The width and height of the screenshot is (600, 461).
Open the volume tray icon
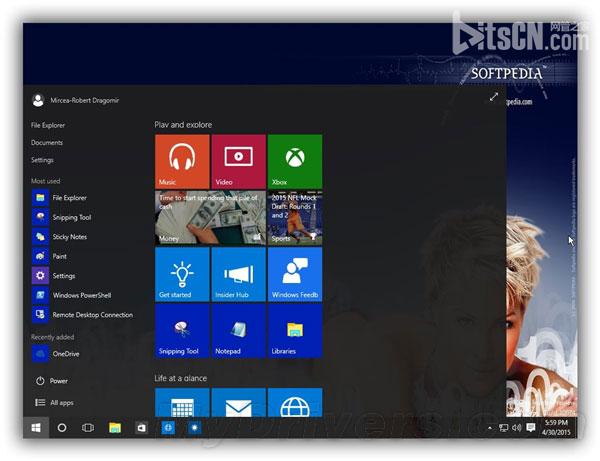(x=517, y=428)
